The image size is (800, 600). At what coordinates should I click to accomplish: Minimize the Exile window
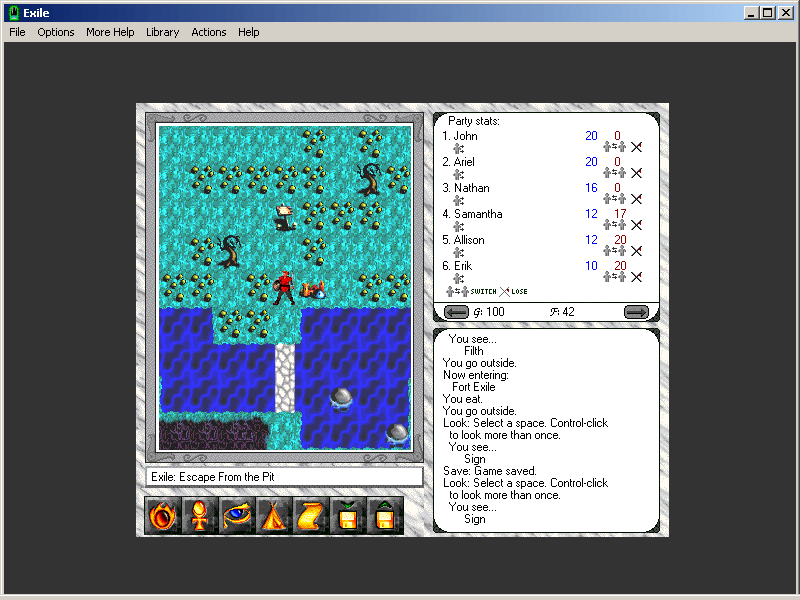pyautogui.click(x=750, y=13)
